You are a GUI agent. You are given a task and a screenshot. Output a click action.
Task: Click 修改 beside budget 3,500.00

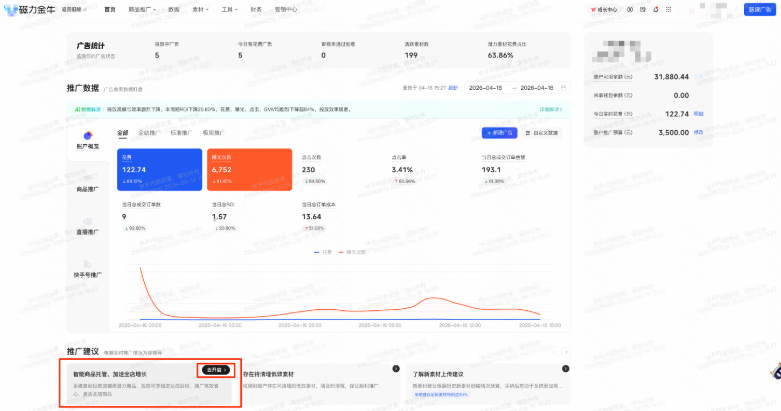click(699, 133)
